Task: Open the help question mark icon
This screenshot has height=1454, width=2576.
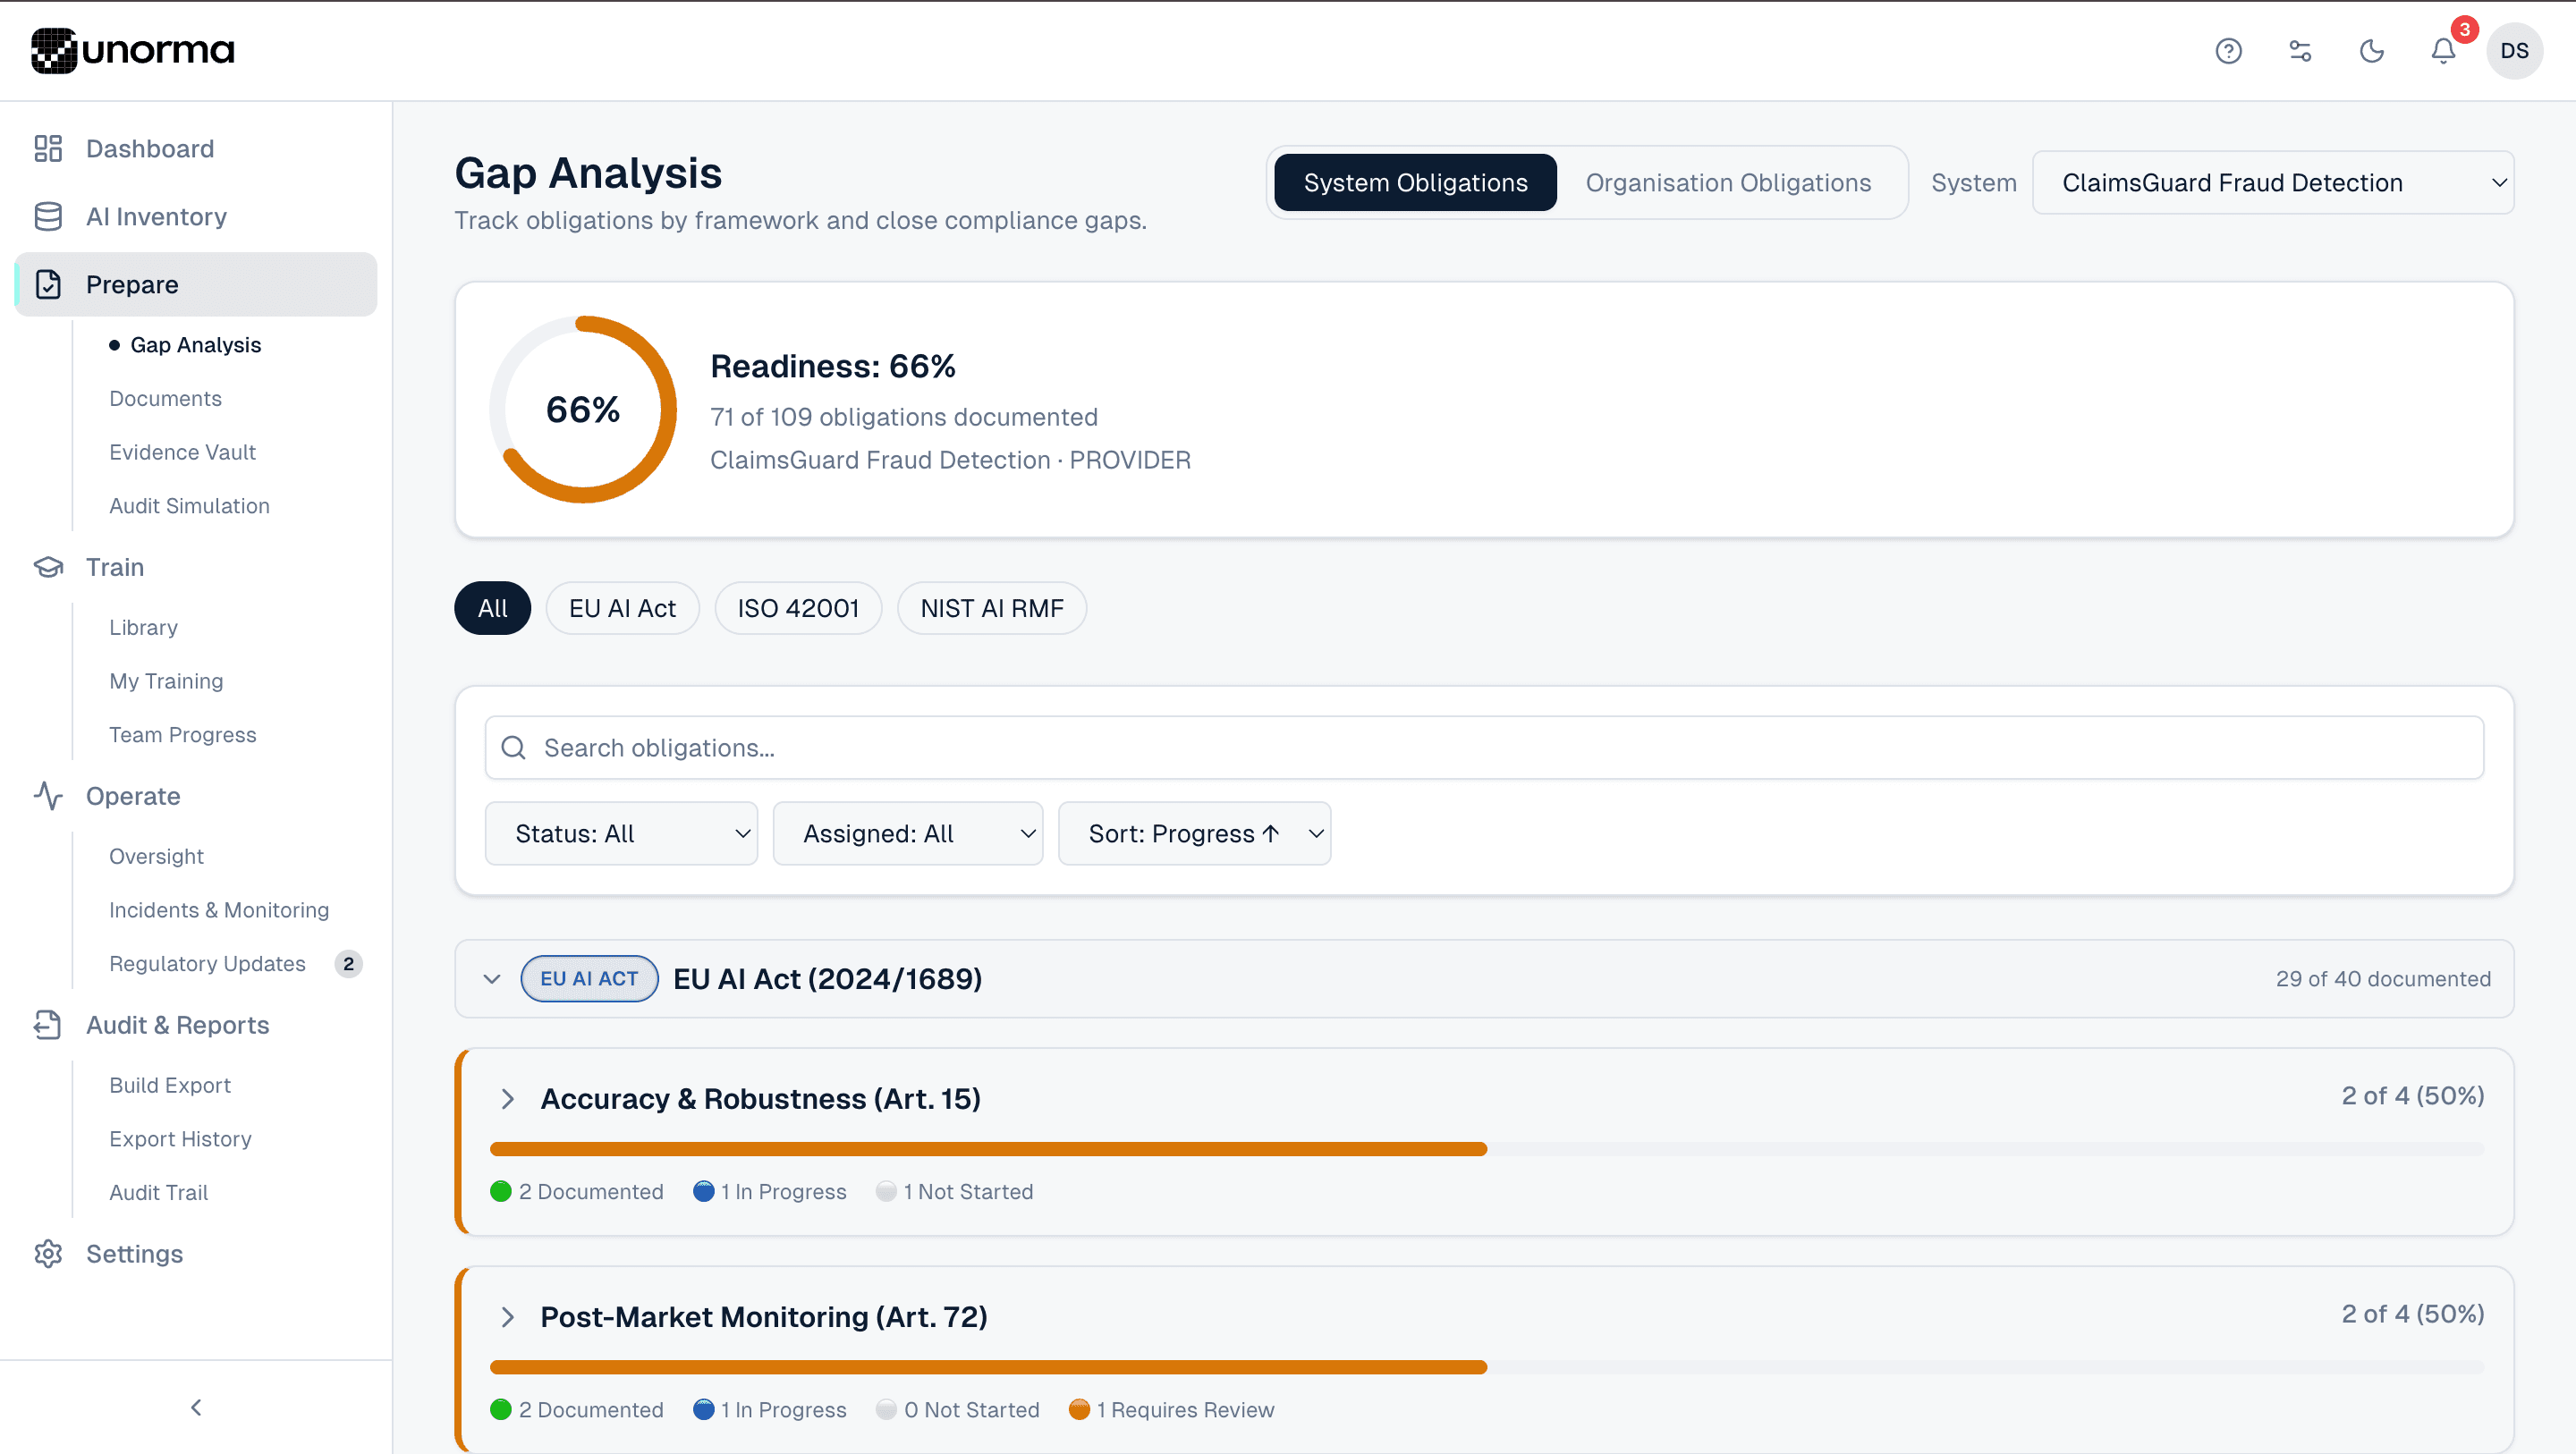Action: (x=2228, y=51)
